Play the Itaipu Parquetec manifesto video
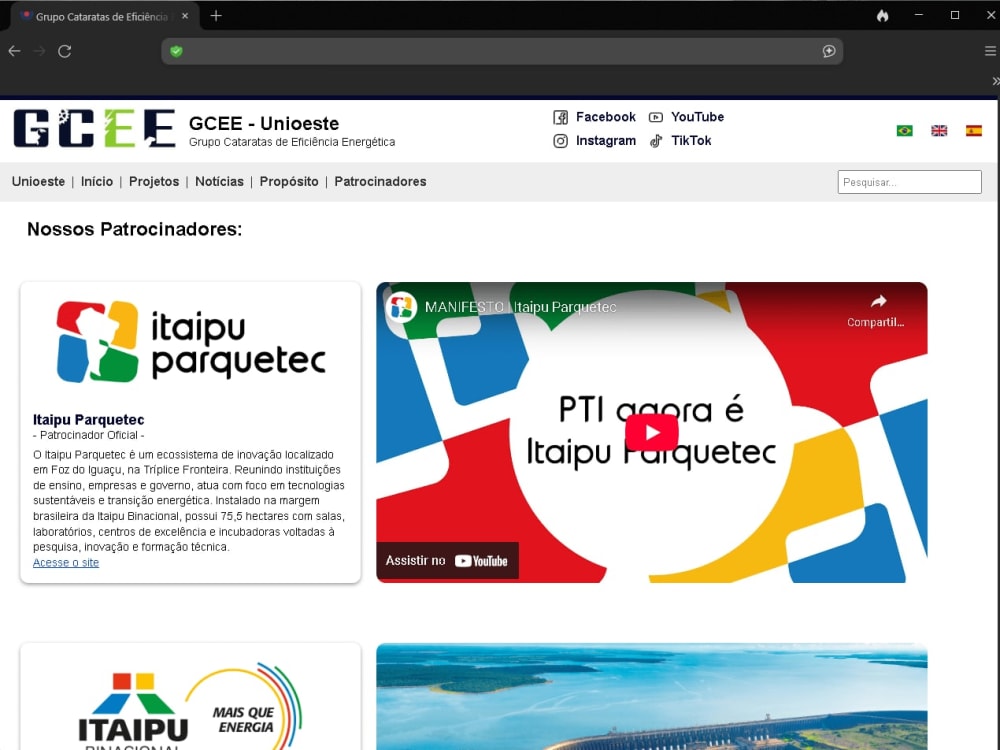The height and width of the screenshot is (750, 1000). (651, 432)
